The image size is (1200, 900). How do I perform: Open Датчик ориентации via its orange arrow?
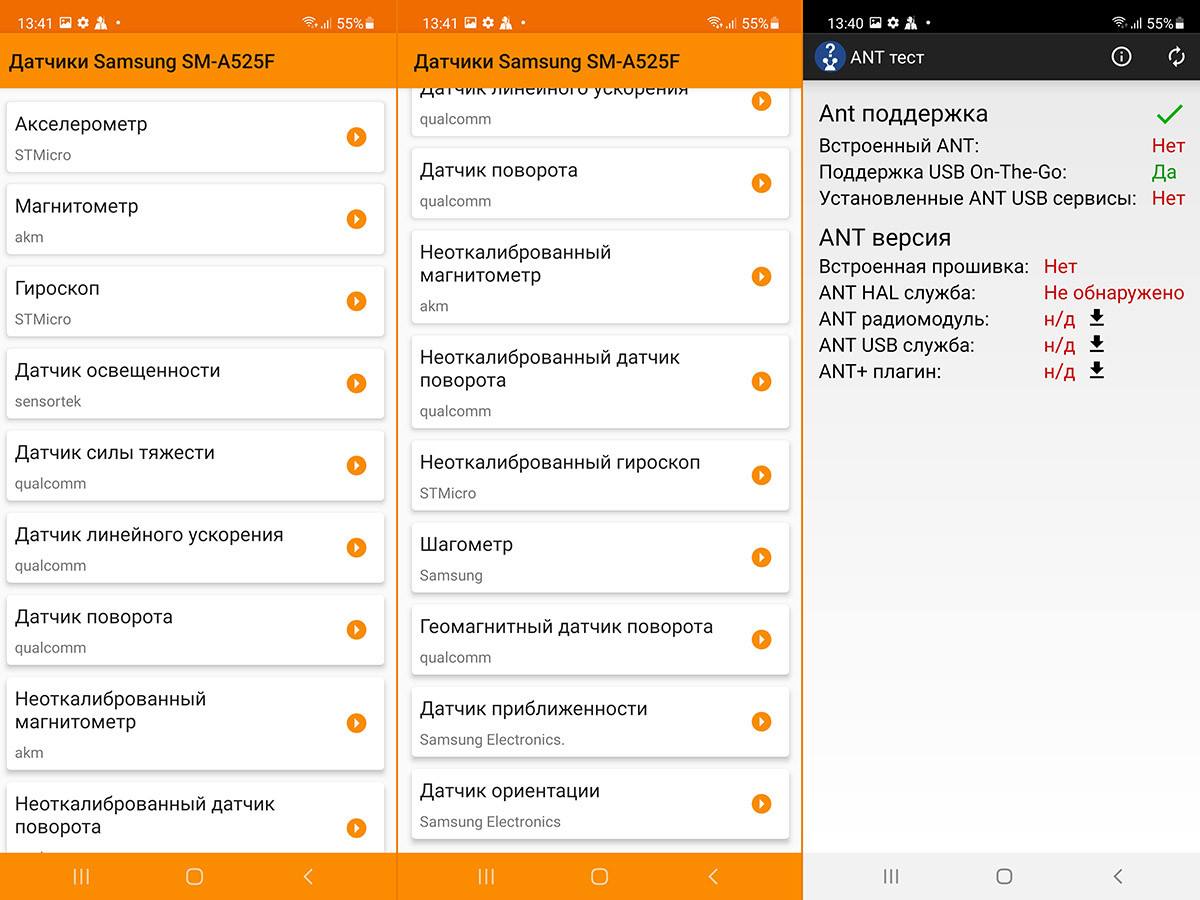(x=761, y=804)
